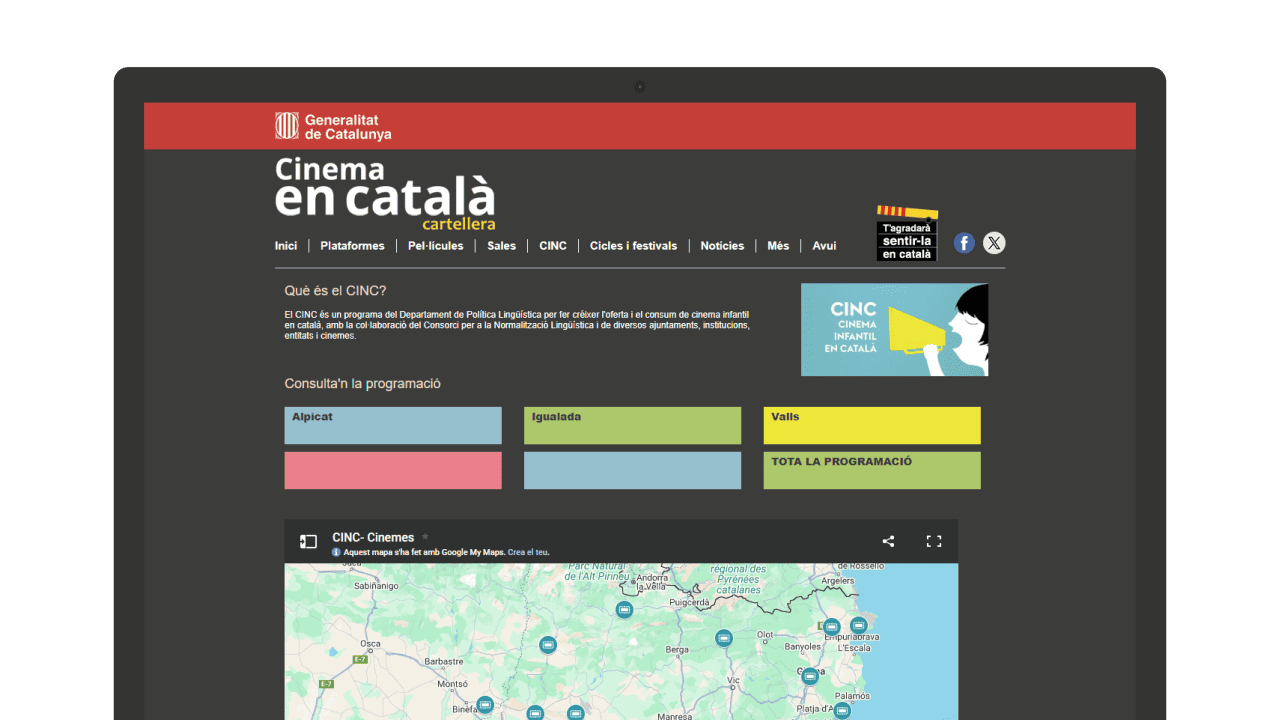Select the cinema marker at Platja d'Aro
Viewport: 1280px width, 720px height.
tap(842, 711)
